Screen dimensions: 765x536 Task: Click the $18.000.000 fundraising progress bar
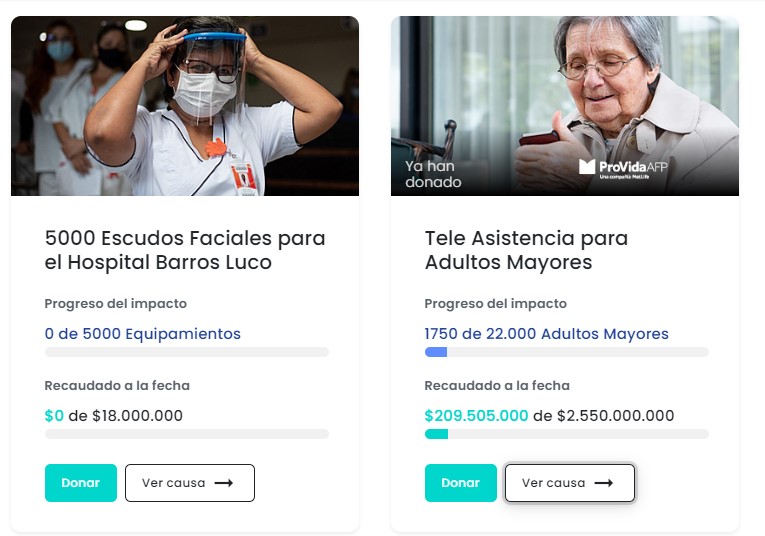[x=187, y=434]
